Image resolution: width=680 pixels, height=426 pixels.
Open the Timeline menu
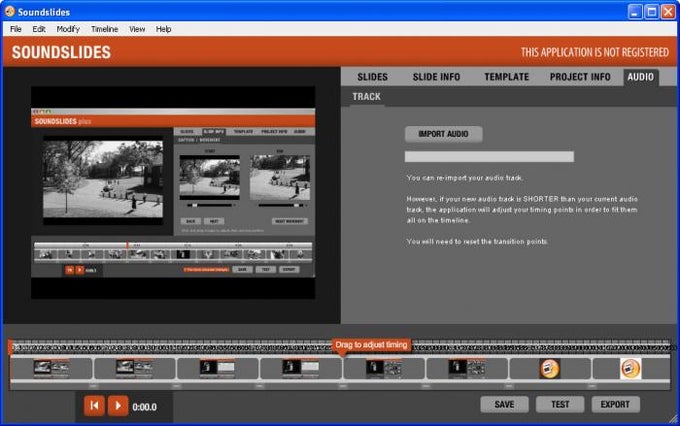105,29
